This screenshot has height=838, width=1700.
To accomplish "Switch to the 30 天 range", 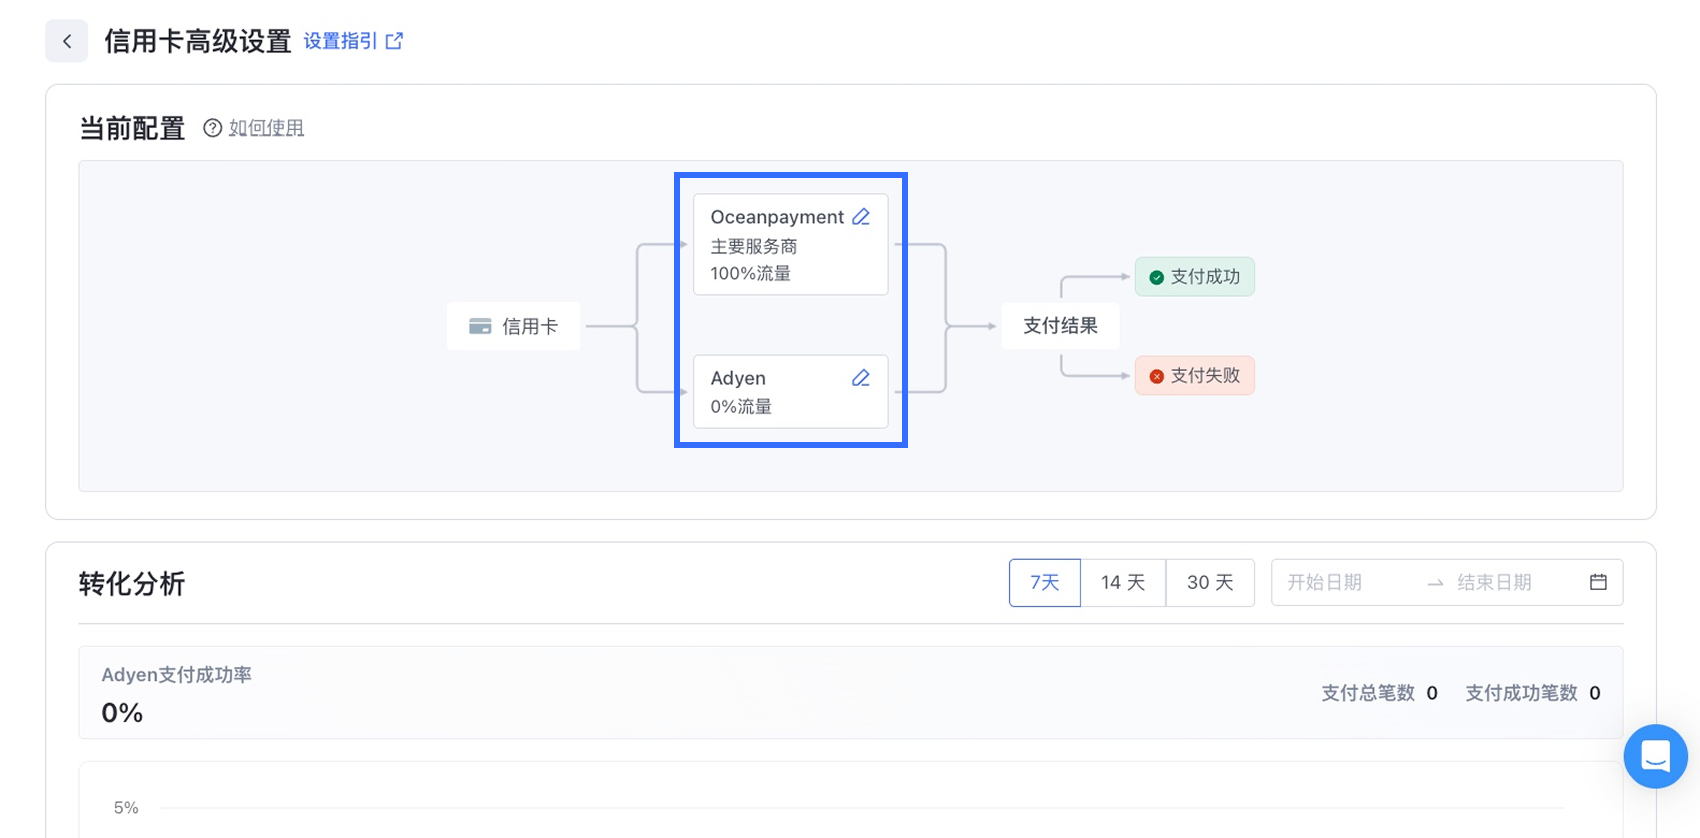I will pos(1210,582).
